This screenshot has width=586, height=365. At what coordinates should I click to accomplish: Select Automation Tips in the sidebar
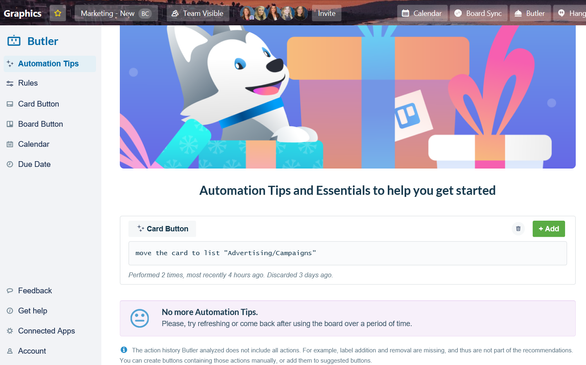50,64
